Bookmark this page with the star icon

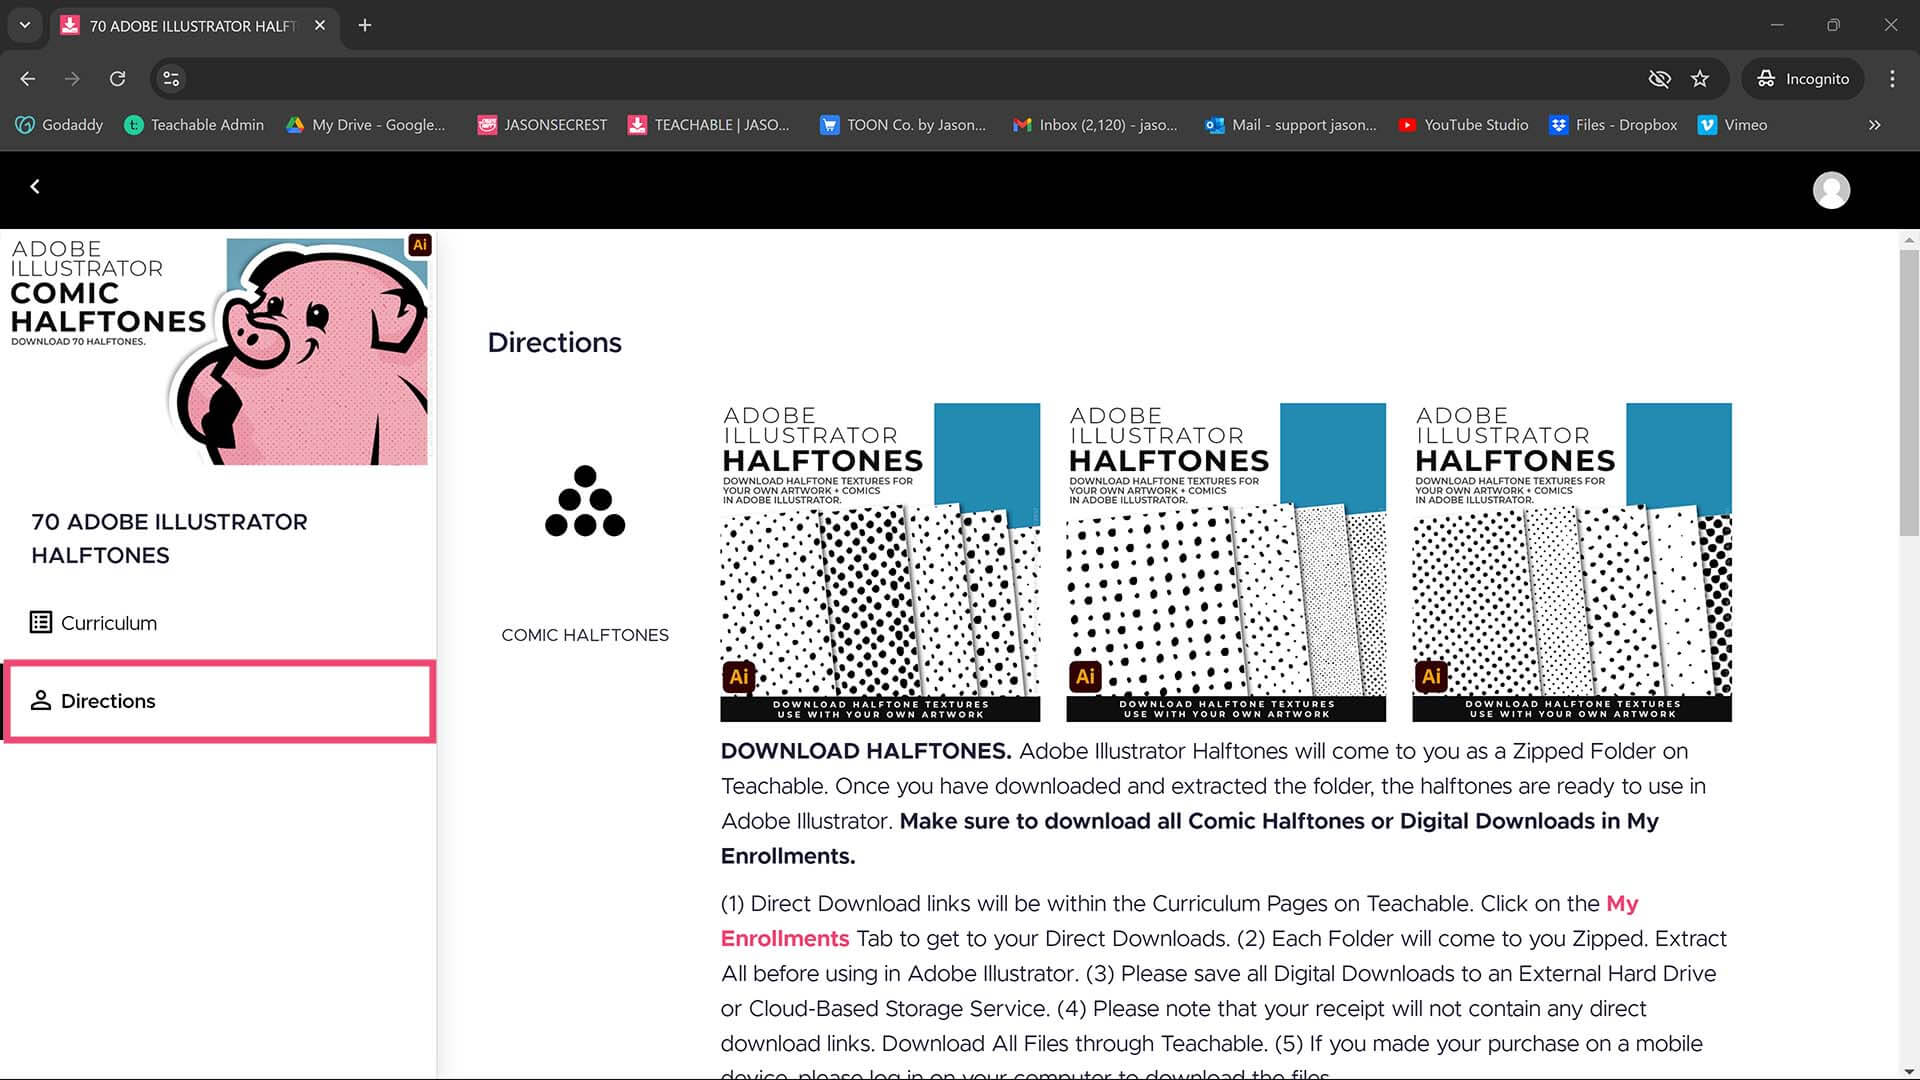point(1700,79)
